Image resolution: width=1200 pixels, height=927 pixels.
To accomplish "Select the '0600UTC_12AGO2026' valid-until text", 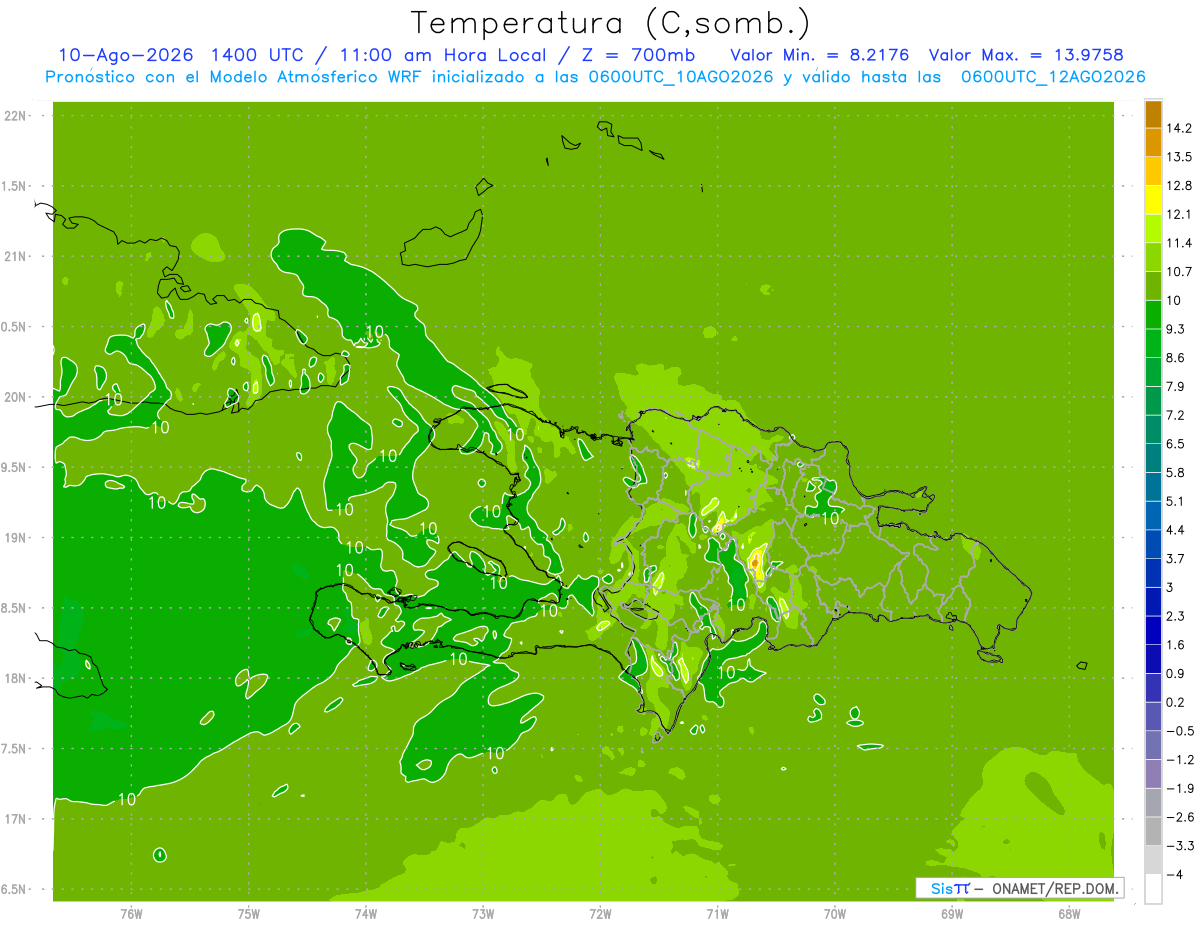I will pyautogui.click(x=1053, y=77).
